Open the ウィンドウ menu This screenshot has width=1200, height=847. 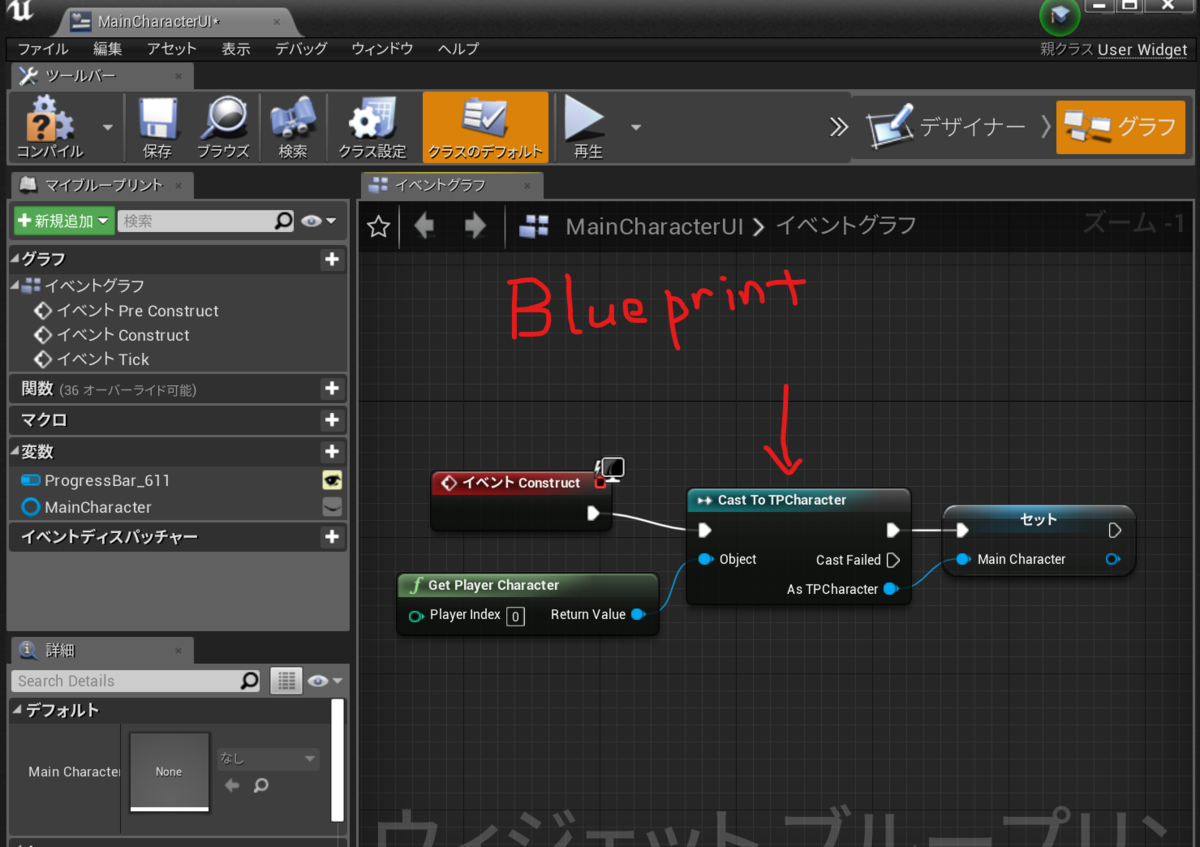[382, 49]
